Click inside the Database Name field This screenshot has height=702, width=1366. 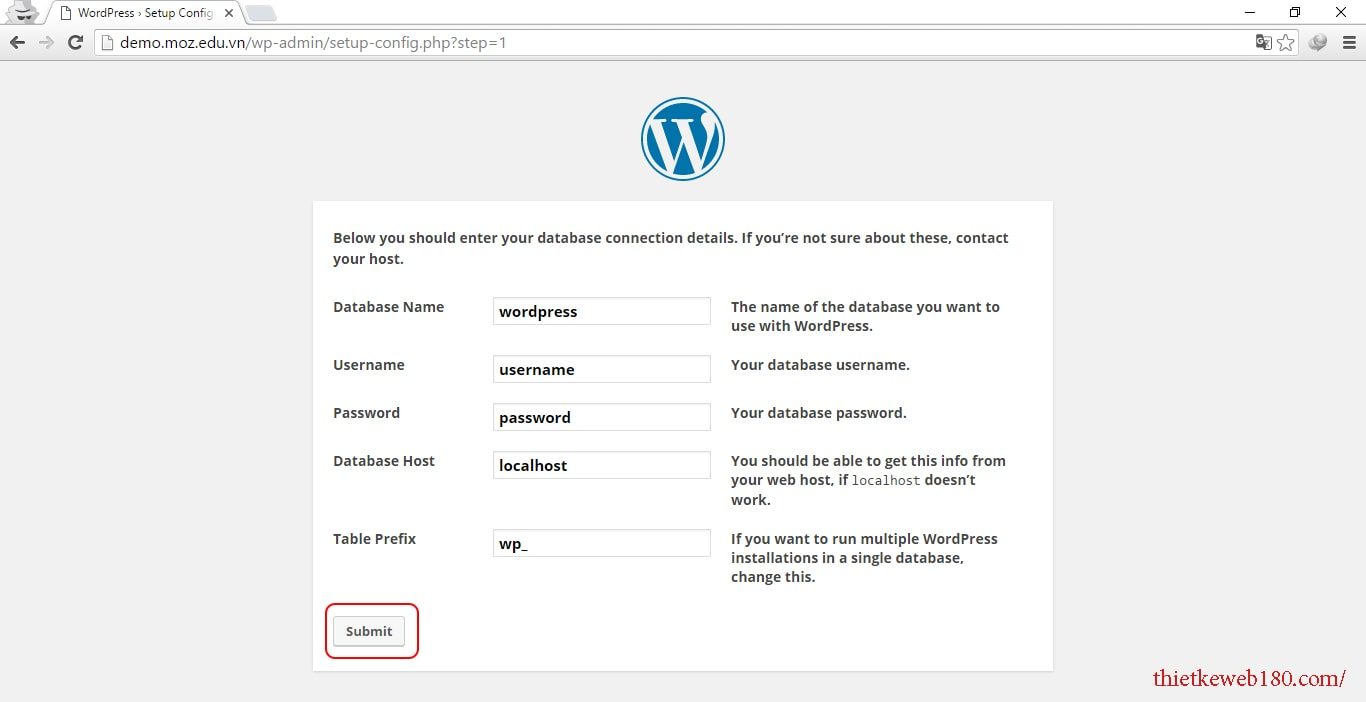(x=600, y=311)
